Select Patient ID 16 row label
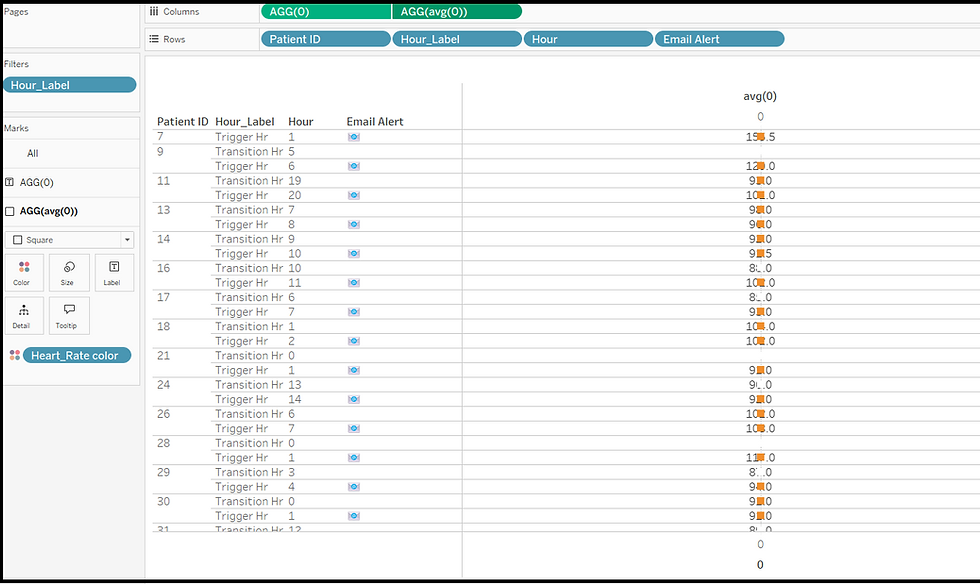Viewport: 980px width, 584px height. pyautogui.click(x=164, y=268)
